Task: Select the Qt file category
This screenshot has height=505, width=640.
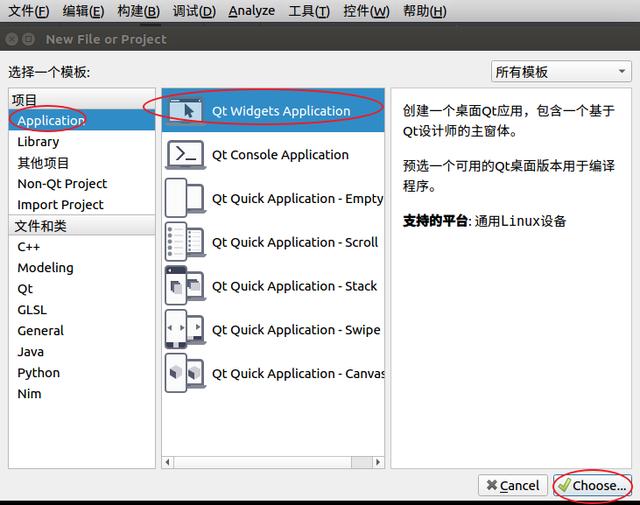Action: (82, 289)
